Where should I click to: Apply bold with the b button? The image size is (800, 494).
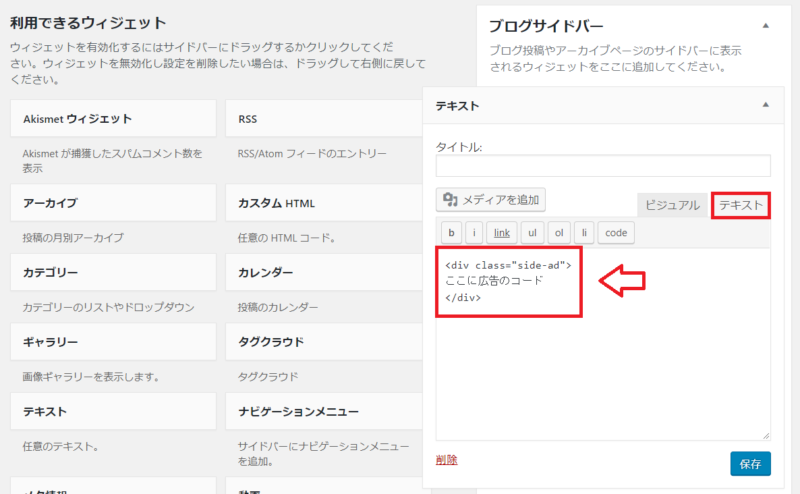451,233
